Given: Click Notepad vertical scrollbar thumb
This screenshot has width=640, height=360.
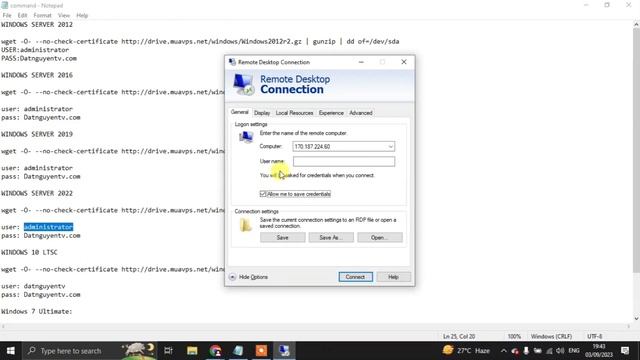Looking at the screenshot, I should (x=636, y=150).
